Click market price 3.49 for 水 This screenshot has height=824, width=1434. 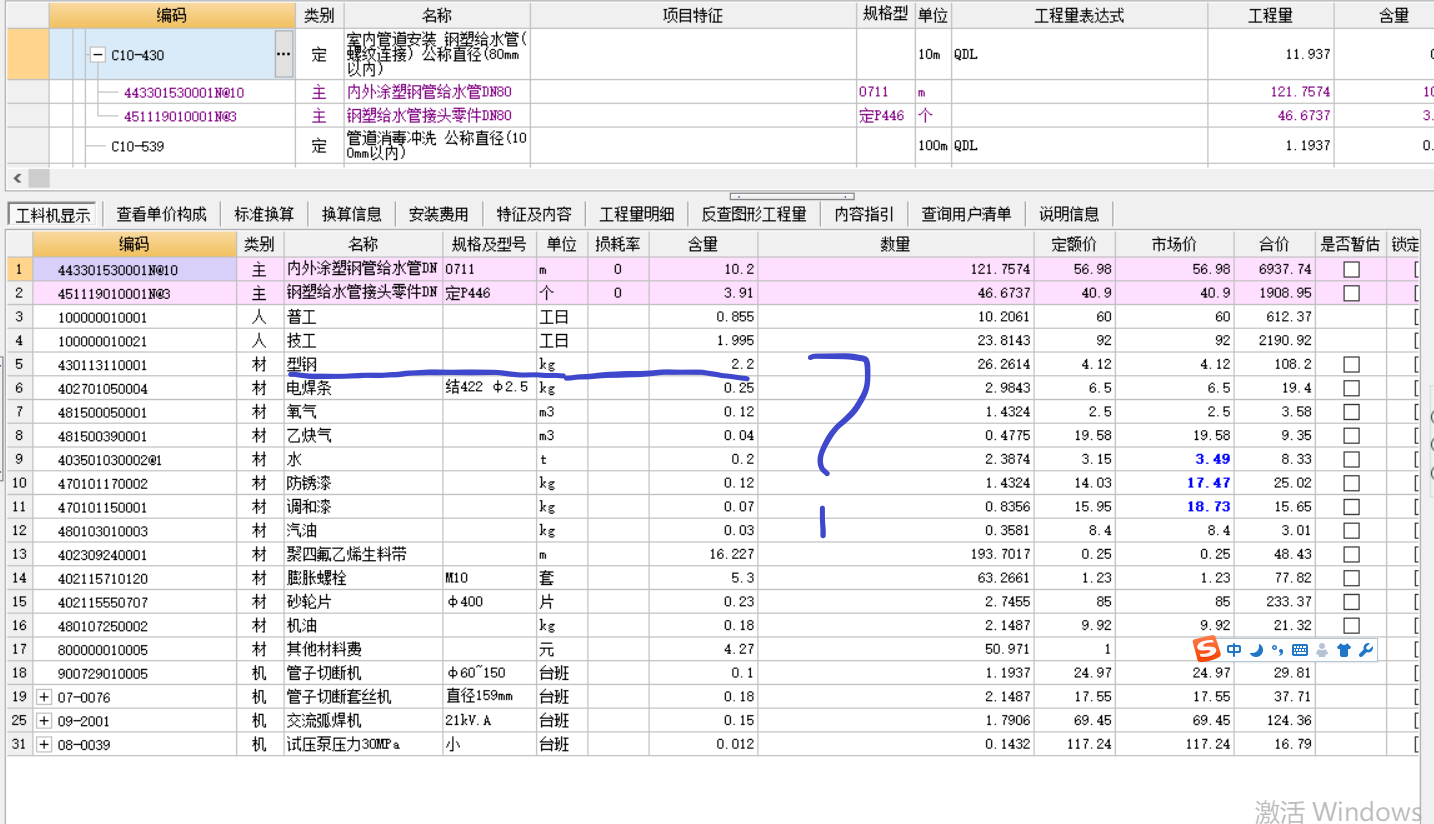click(x=1174, y=459)
